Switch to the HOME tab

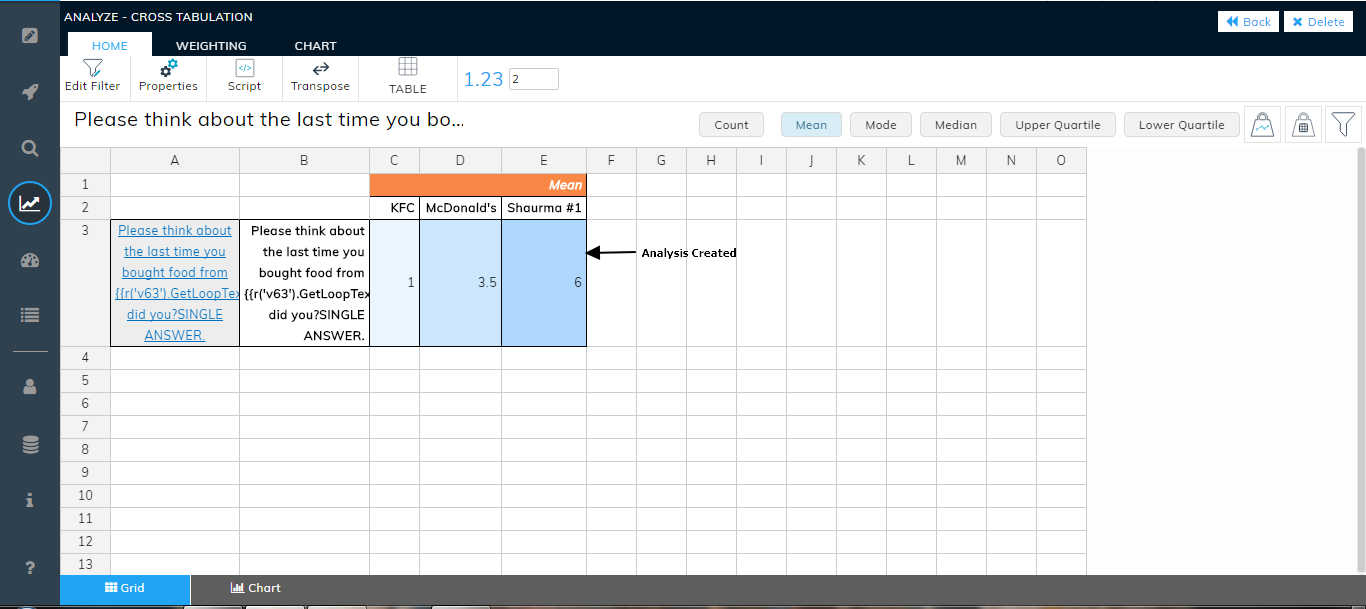pyautogui.click(x=110, y=45)
